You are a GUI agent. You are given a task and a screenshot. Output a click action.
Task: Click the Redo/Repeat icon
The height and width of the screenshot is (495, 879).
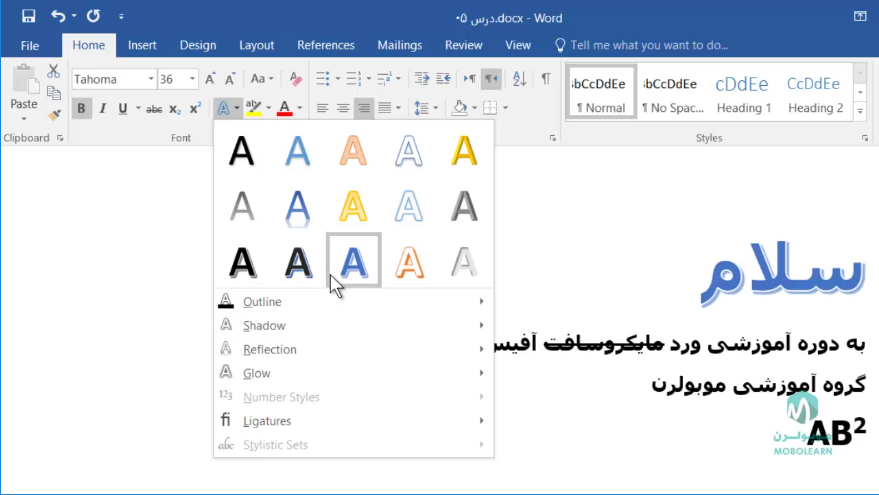tap(93, 16)
